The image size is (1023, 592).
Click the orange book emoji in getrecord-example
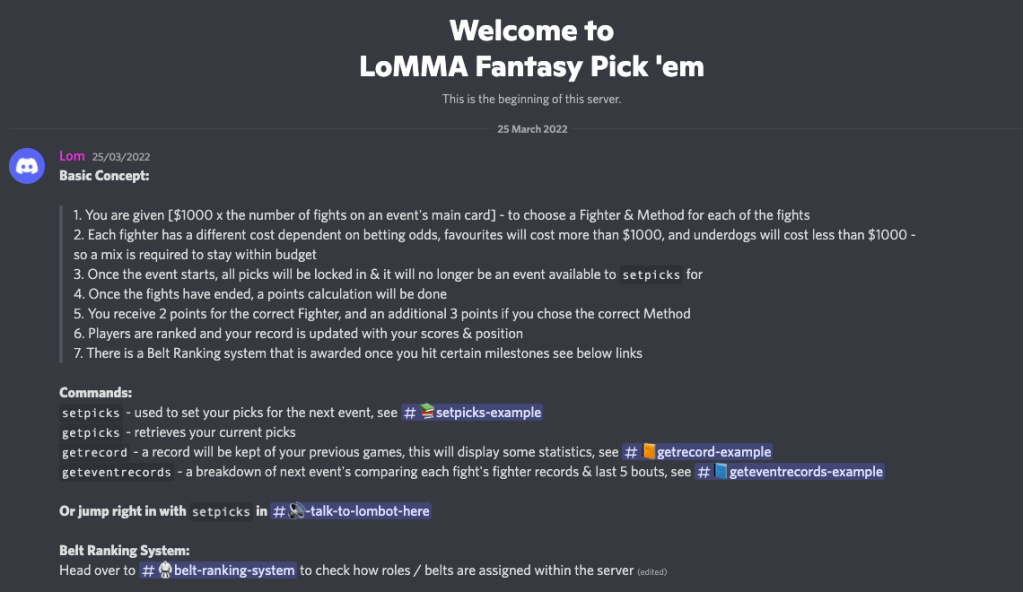[x=648, y=452]
